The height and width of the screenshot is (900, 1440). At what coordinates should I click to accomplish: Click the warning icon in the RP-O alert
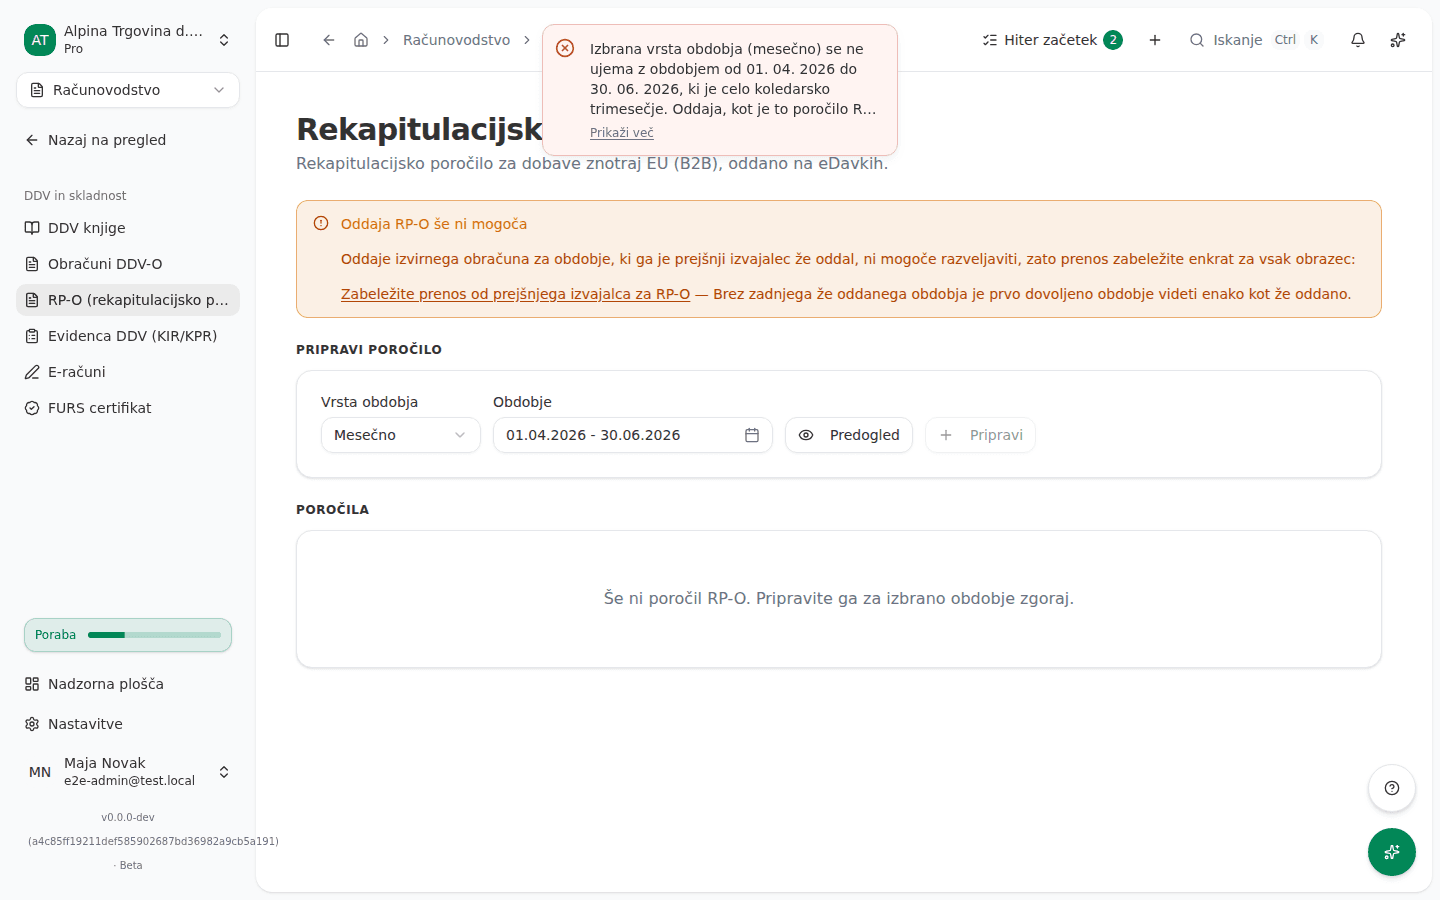tap(321, 223)
